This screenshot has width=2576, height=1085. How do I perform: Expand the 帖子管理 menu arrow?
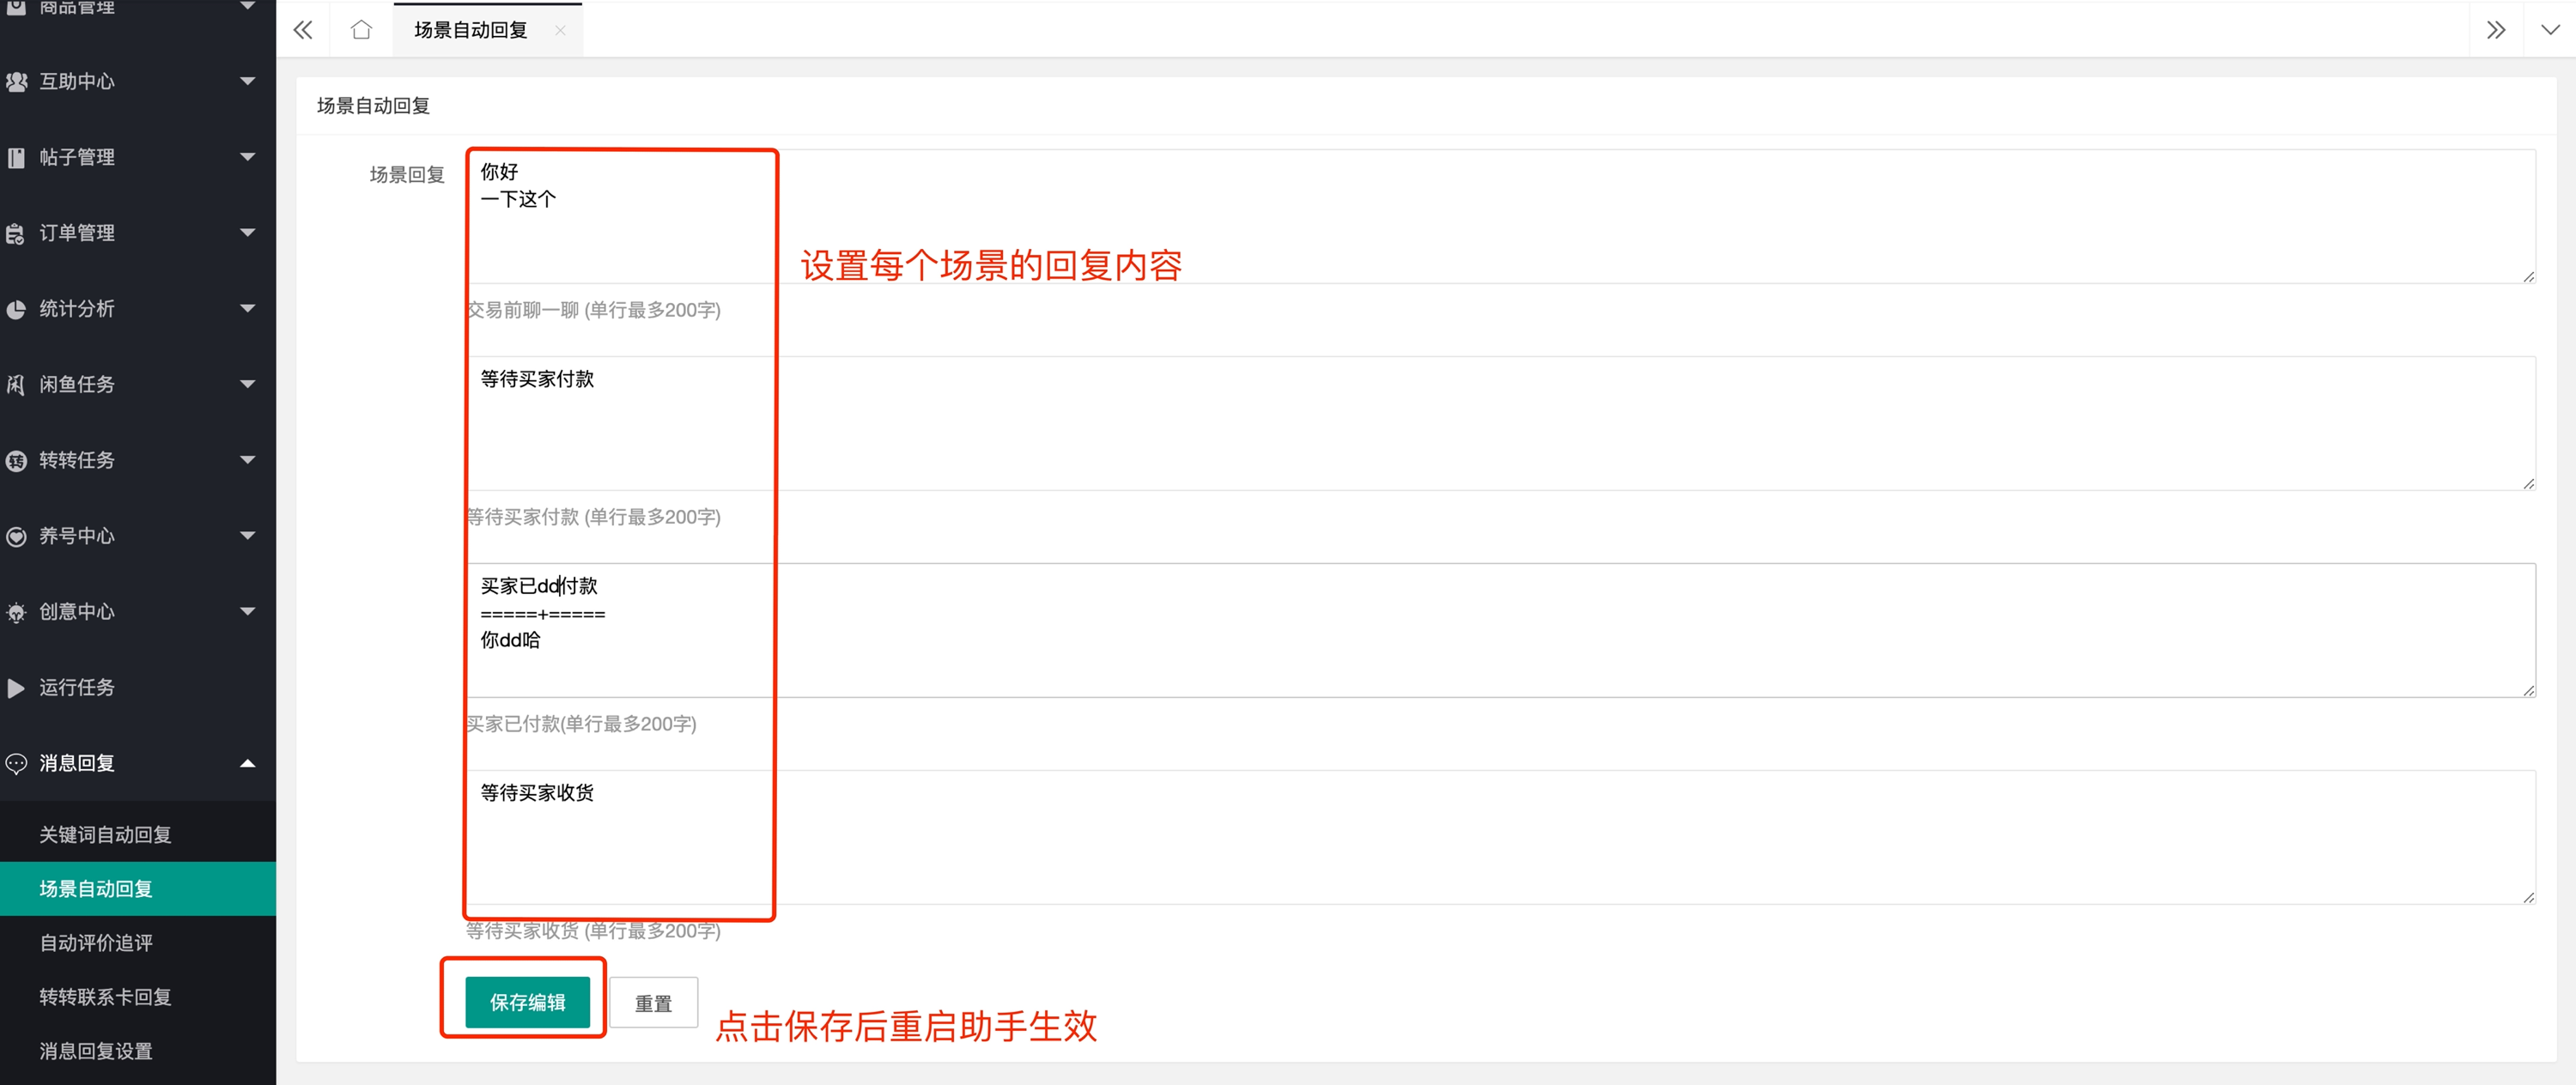tap(248, 157)
